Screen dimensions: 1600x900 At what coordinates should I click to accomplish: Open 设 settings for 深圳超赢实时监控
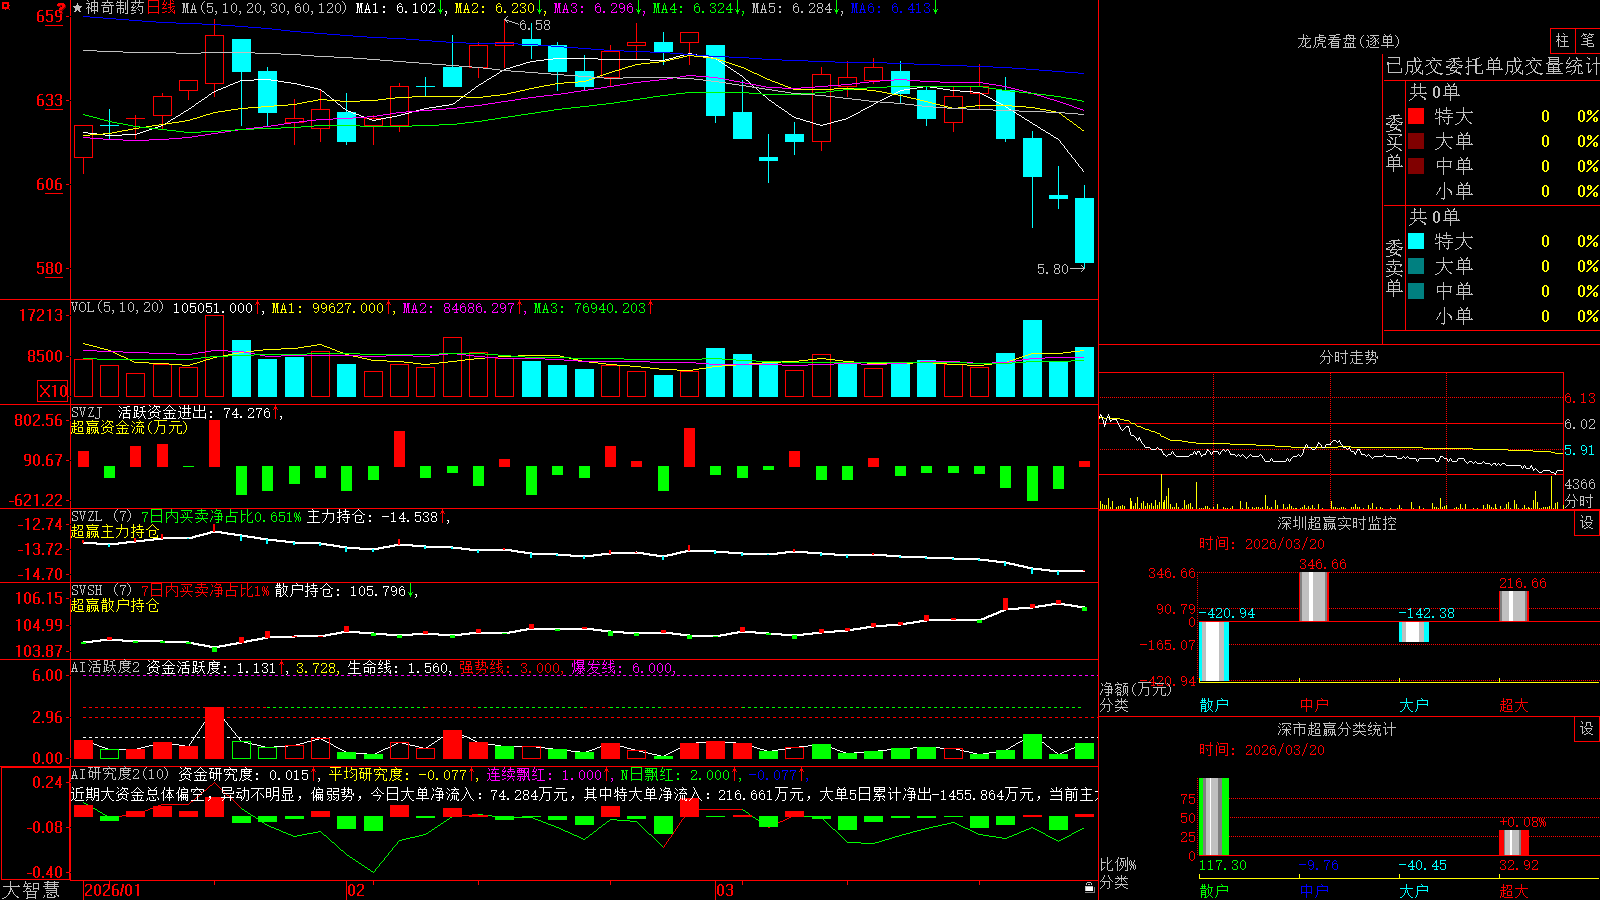(x=1587, y=523)
